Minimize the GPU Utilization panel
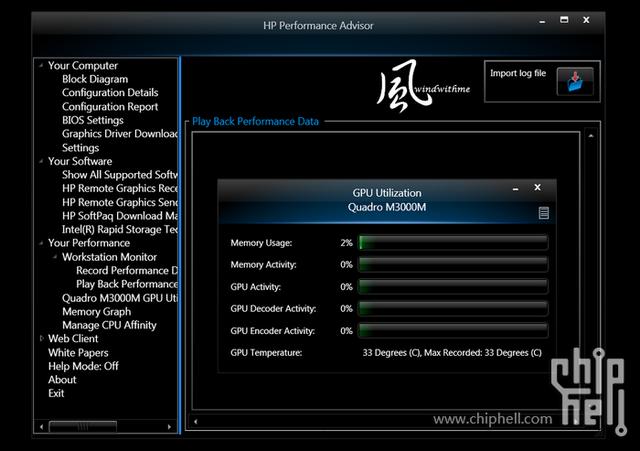This screenshot has width=640, height=451. (516, 188)
